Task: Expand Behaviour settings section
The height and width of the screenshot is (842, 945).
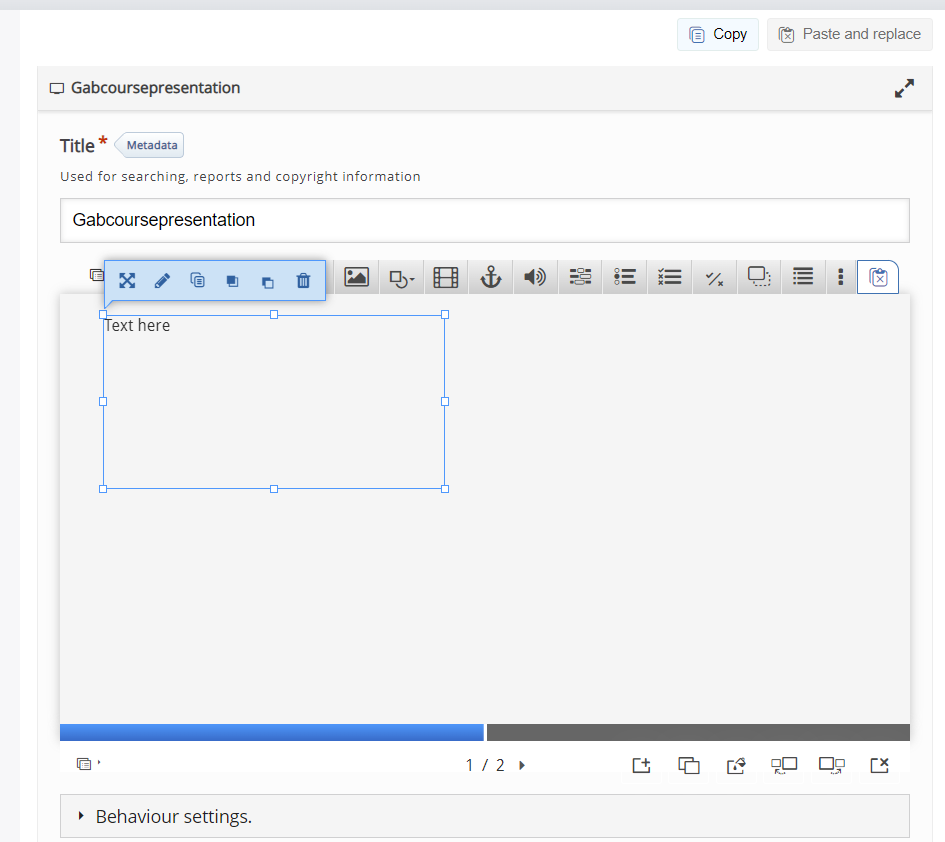Action: pyautogui.click(x=485, y=816)
